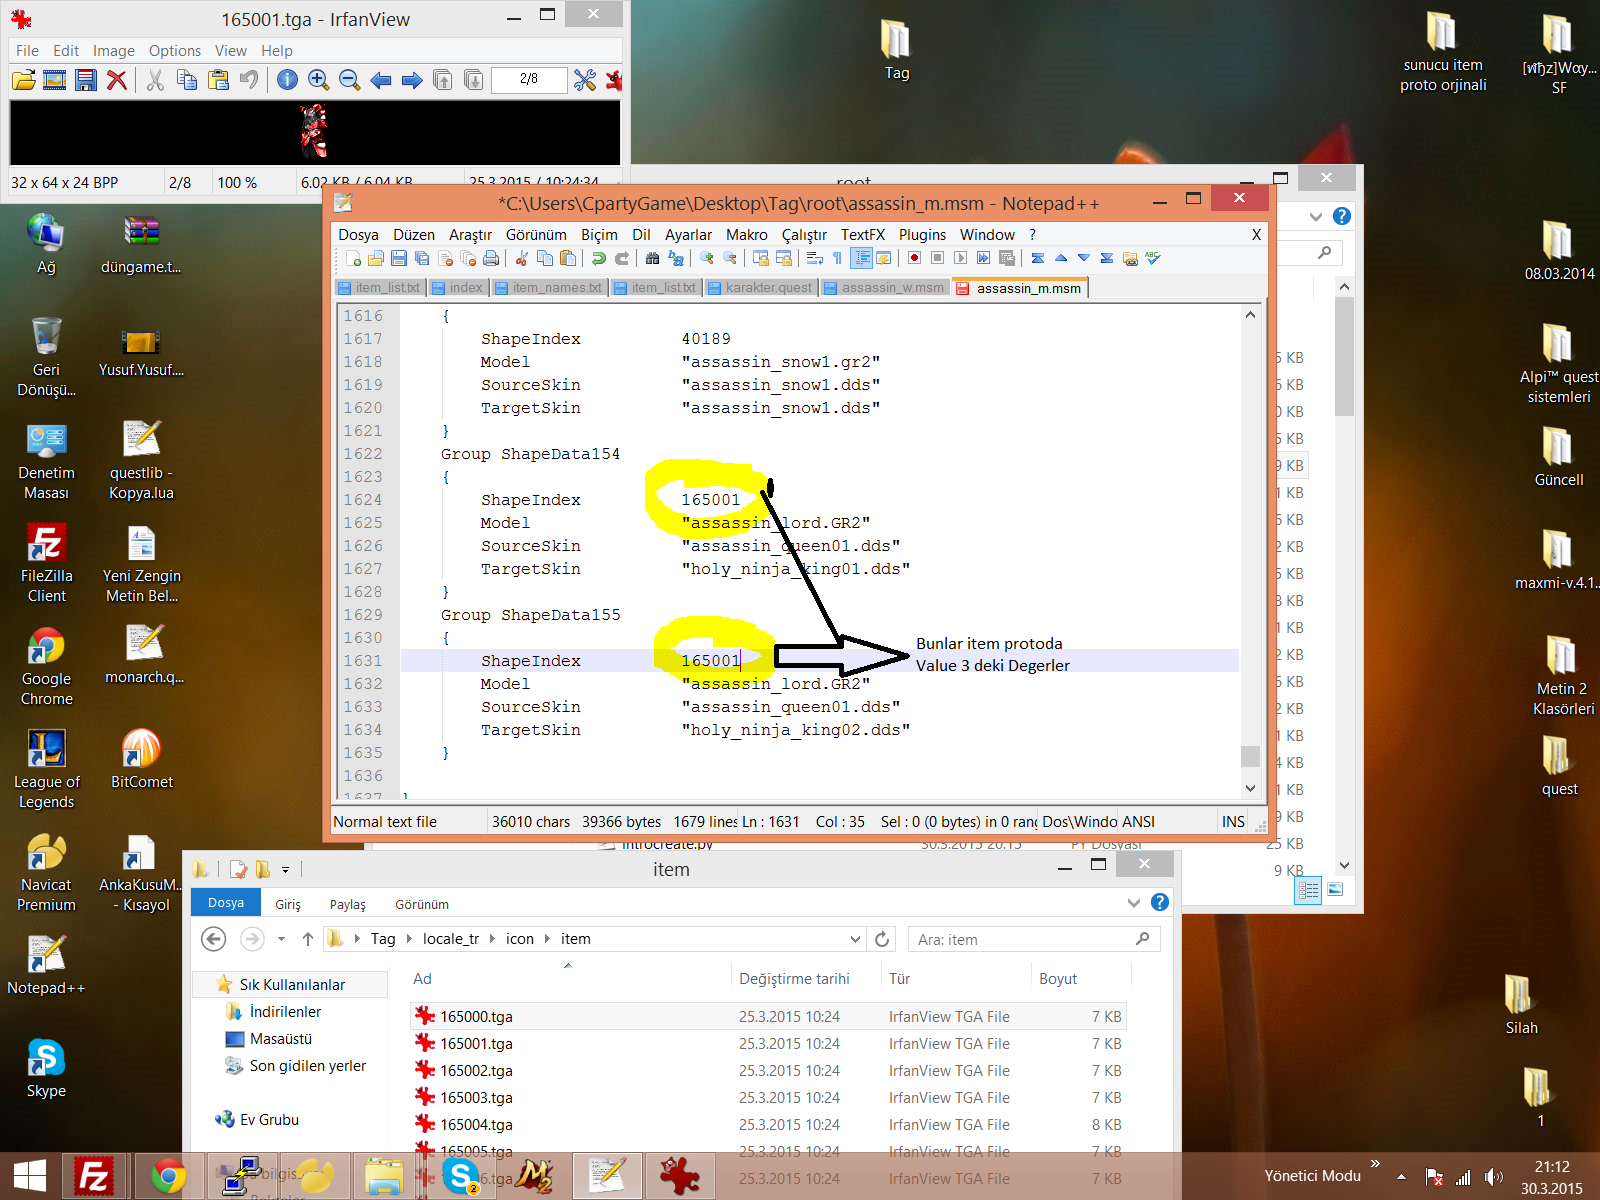Open Explorer help with the question mark
1600x1200 pixels.
pos(1160,902)
